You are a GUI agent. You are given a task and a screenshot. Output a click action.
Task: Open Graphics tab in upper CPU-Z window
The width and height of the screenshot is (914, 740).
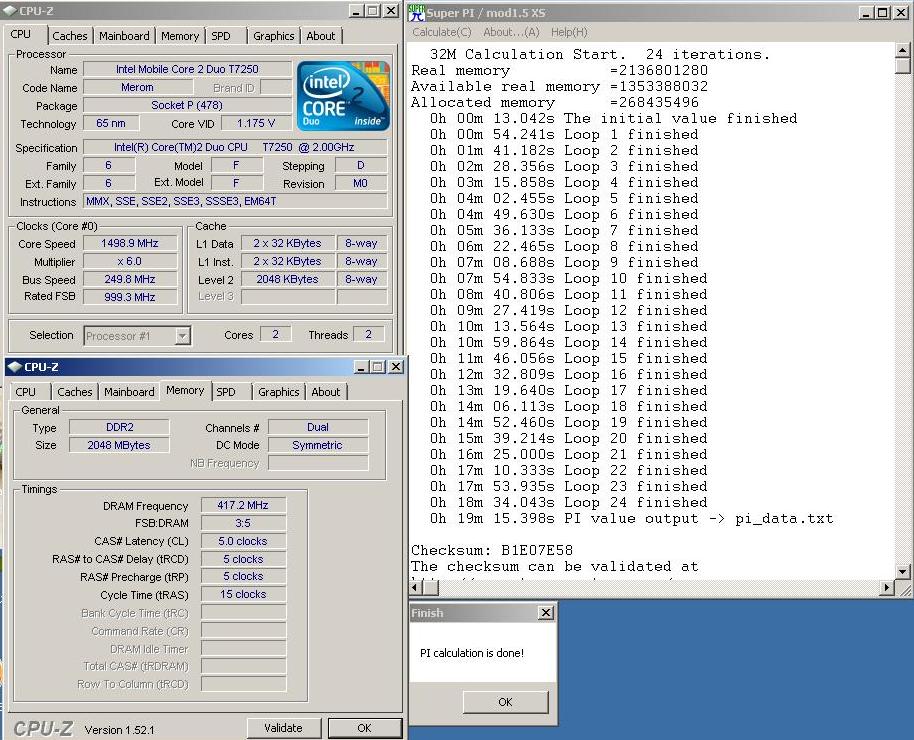[x=273, y=36]
